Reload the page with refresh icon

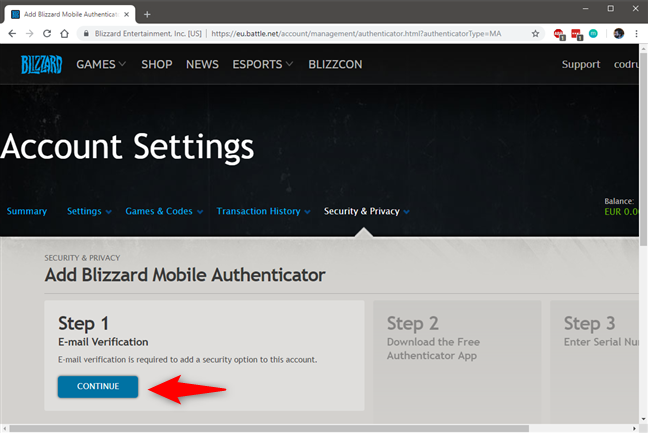47,33
